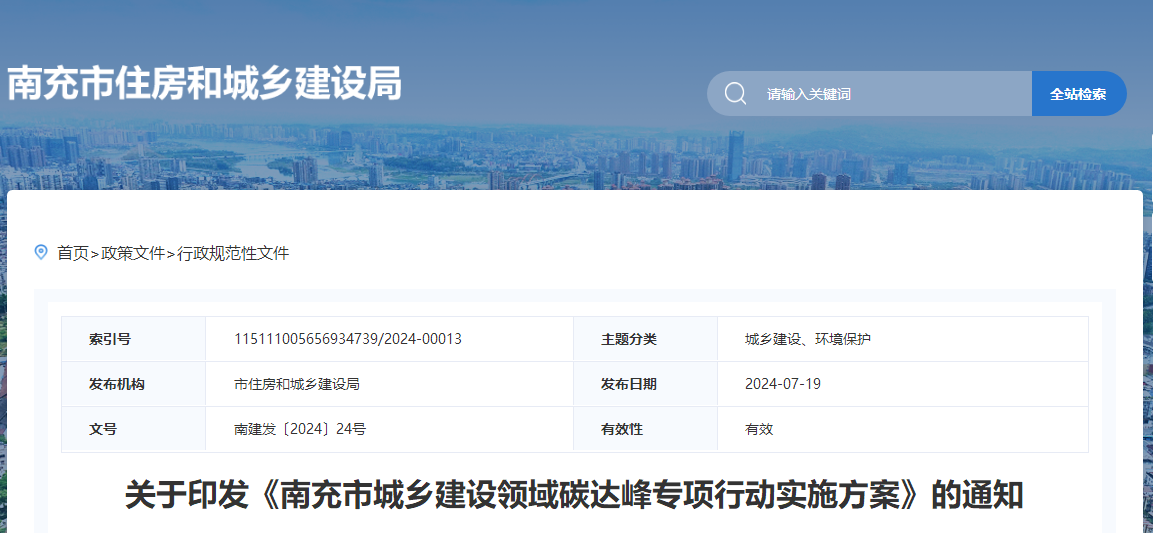Click the 文号 label cell
This screenshot has width=1153, height=533.
pyautogui.click(x=103, y=429)
